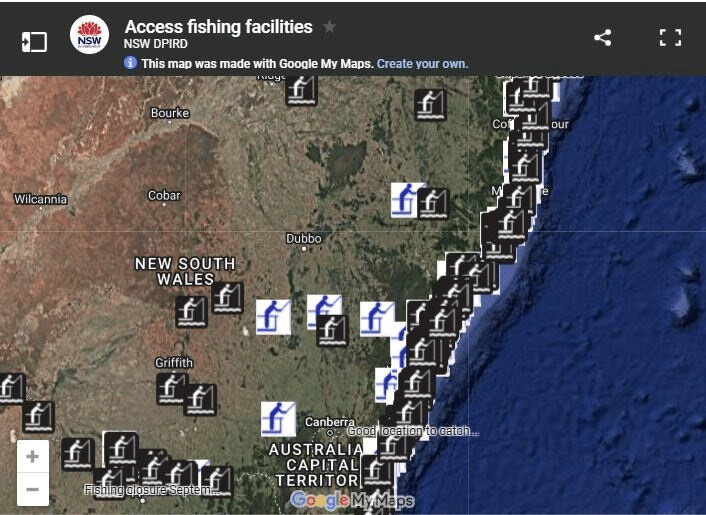Screen dimensions: 706x515
Task: Open the 'Fishing closure Septem...' marker label
Action: click(x=151, y=490)
